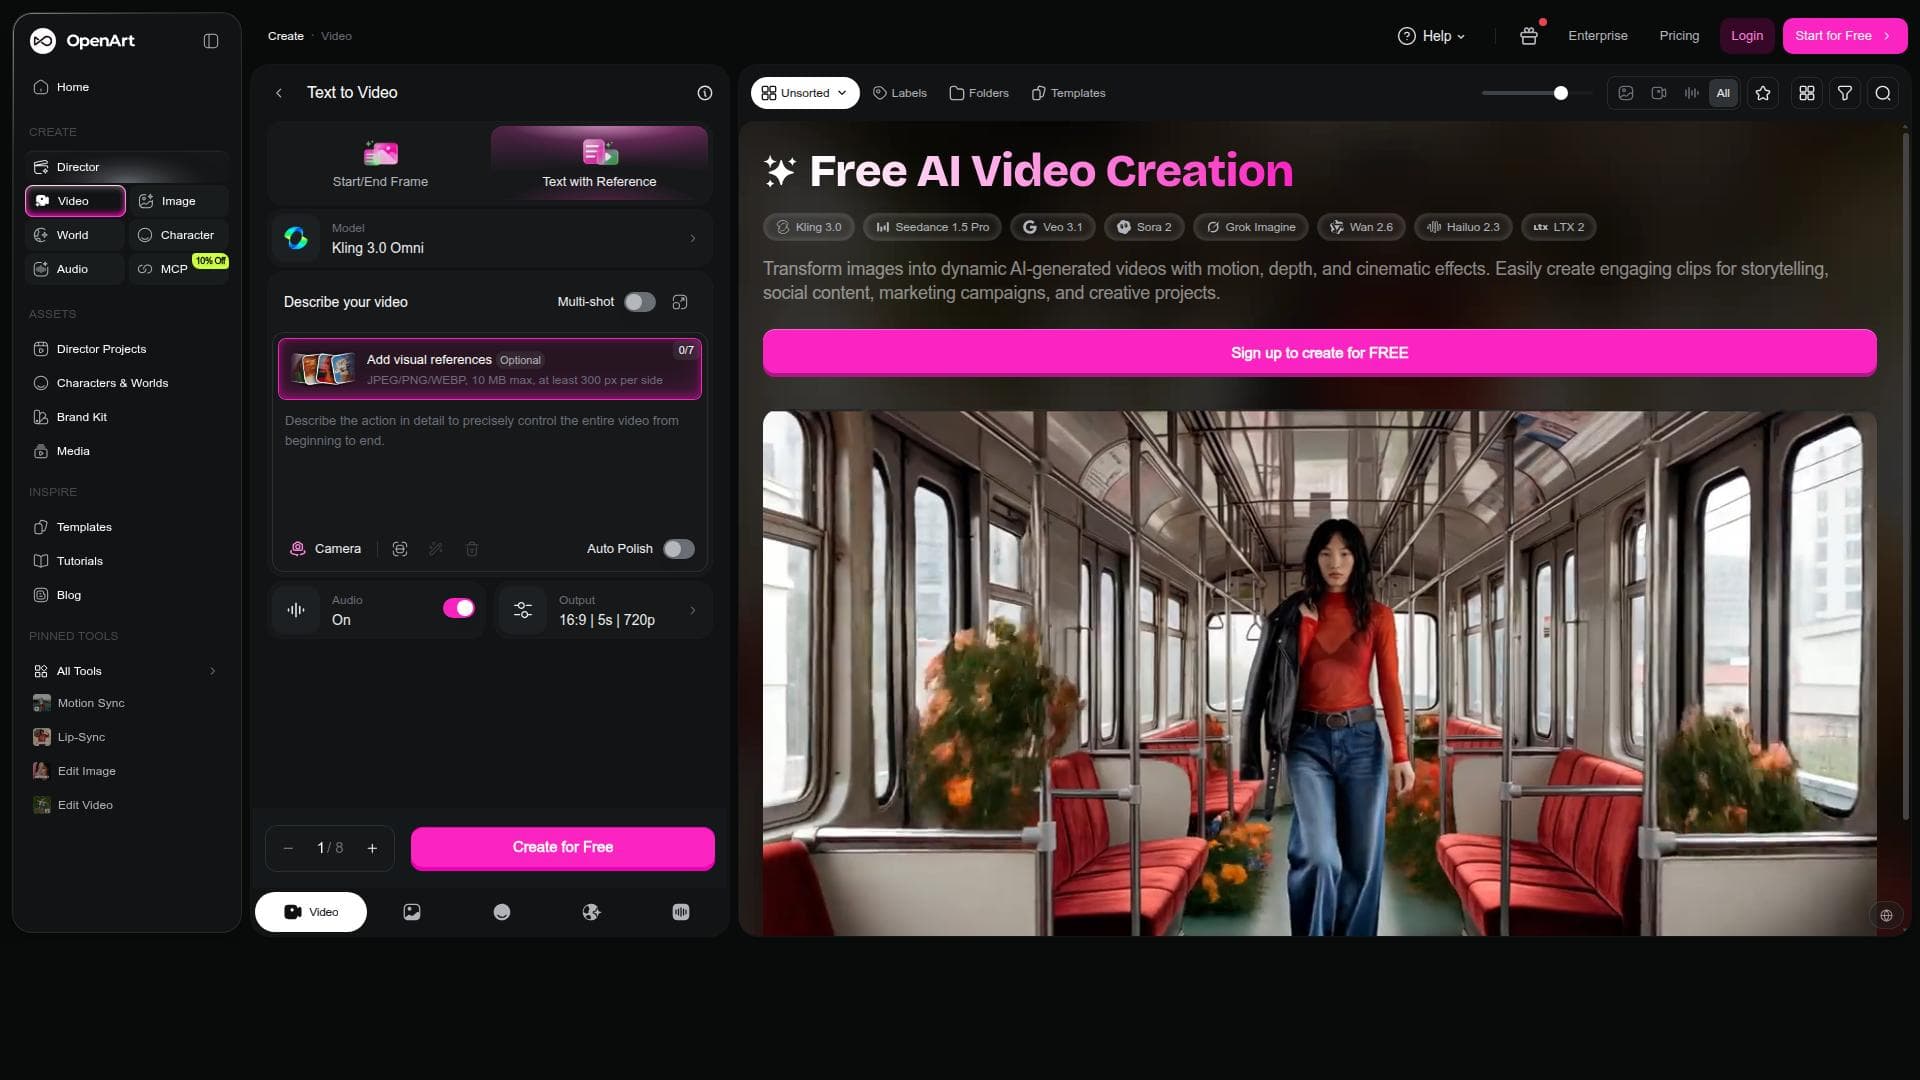The height and width of the screenshot is (1080, 1920).
Task: Click the Create for Free button
Action: point(563,848)
